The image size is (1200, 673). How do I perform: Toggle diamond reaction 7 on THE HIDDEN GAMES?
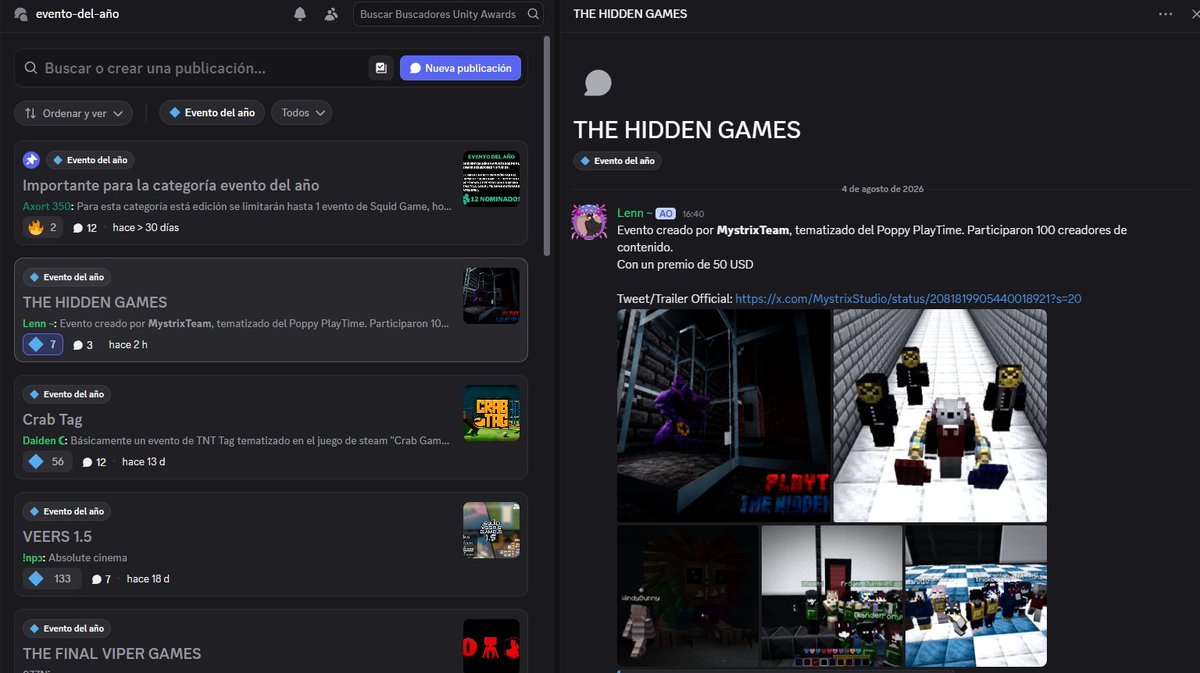click(43, 345)
